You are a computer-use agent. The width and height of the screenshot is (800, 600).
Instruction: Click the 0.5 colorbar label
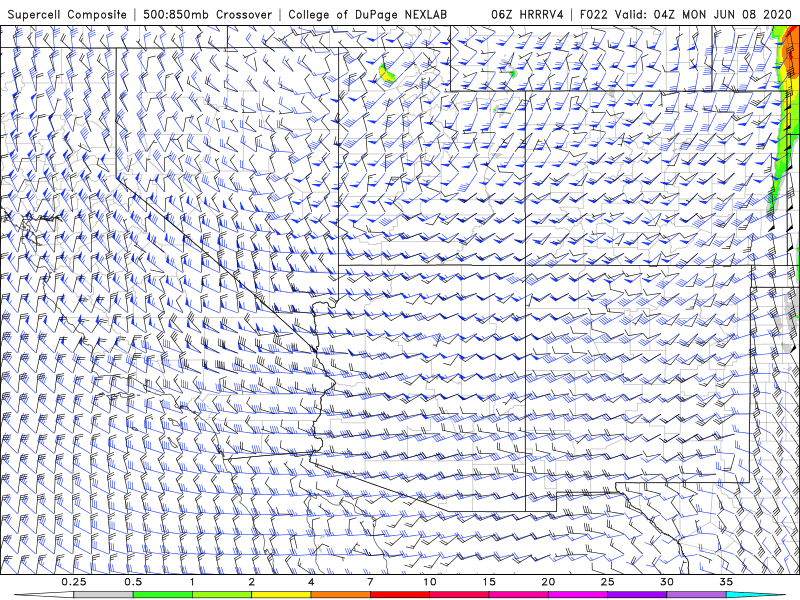tap(133, 582)
